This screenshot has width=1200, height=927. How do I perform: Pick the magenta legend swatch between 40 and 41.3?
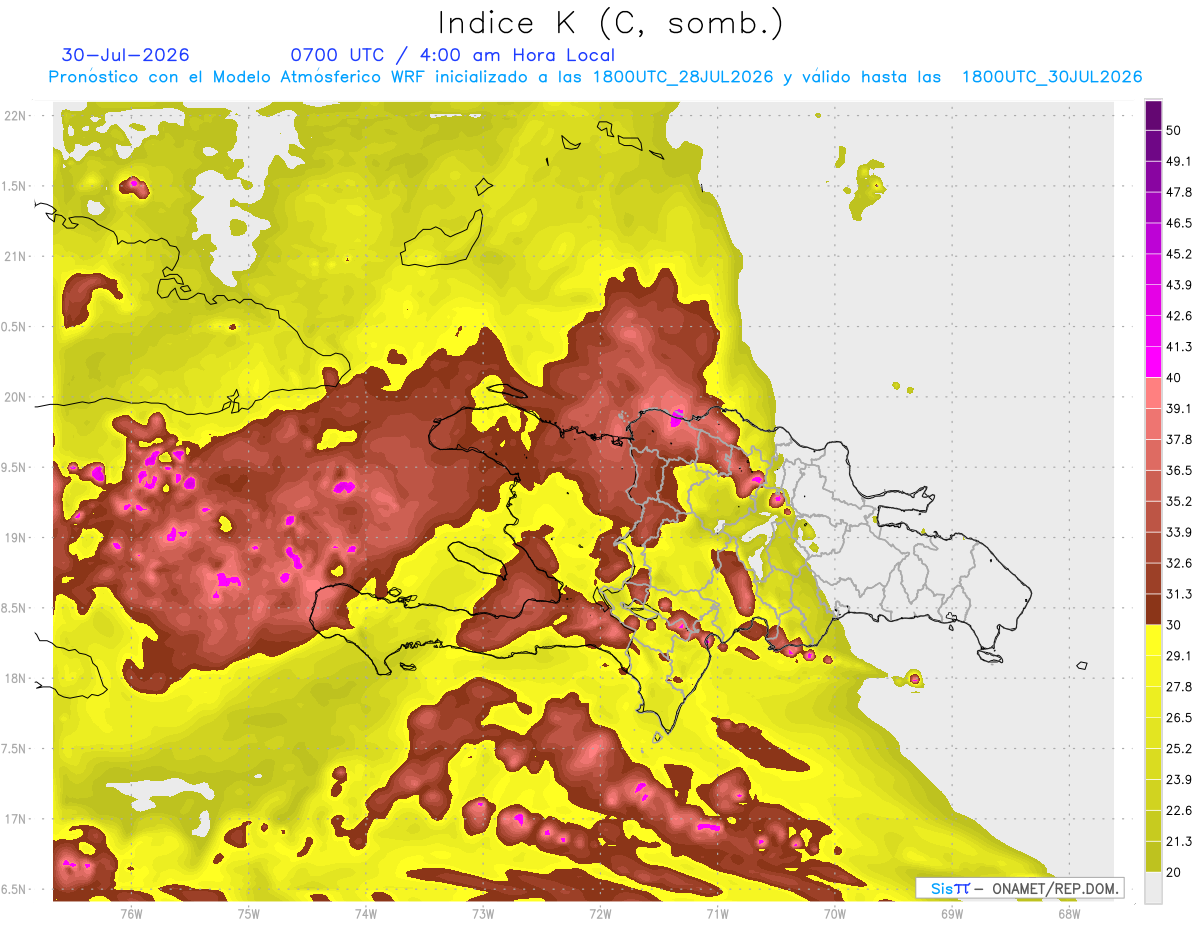(x=1153, y=362)
